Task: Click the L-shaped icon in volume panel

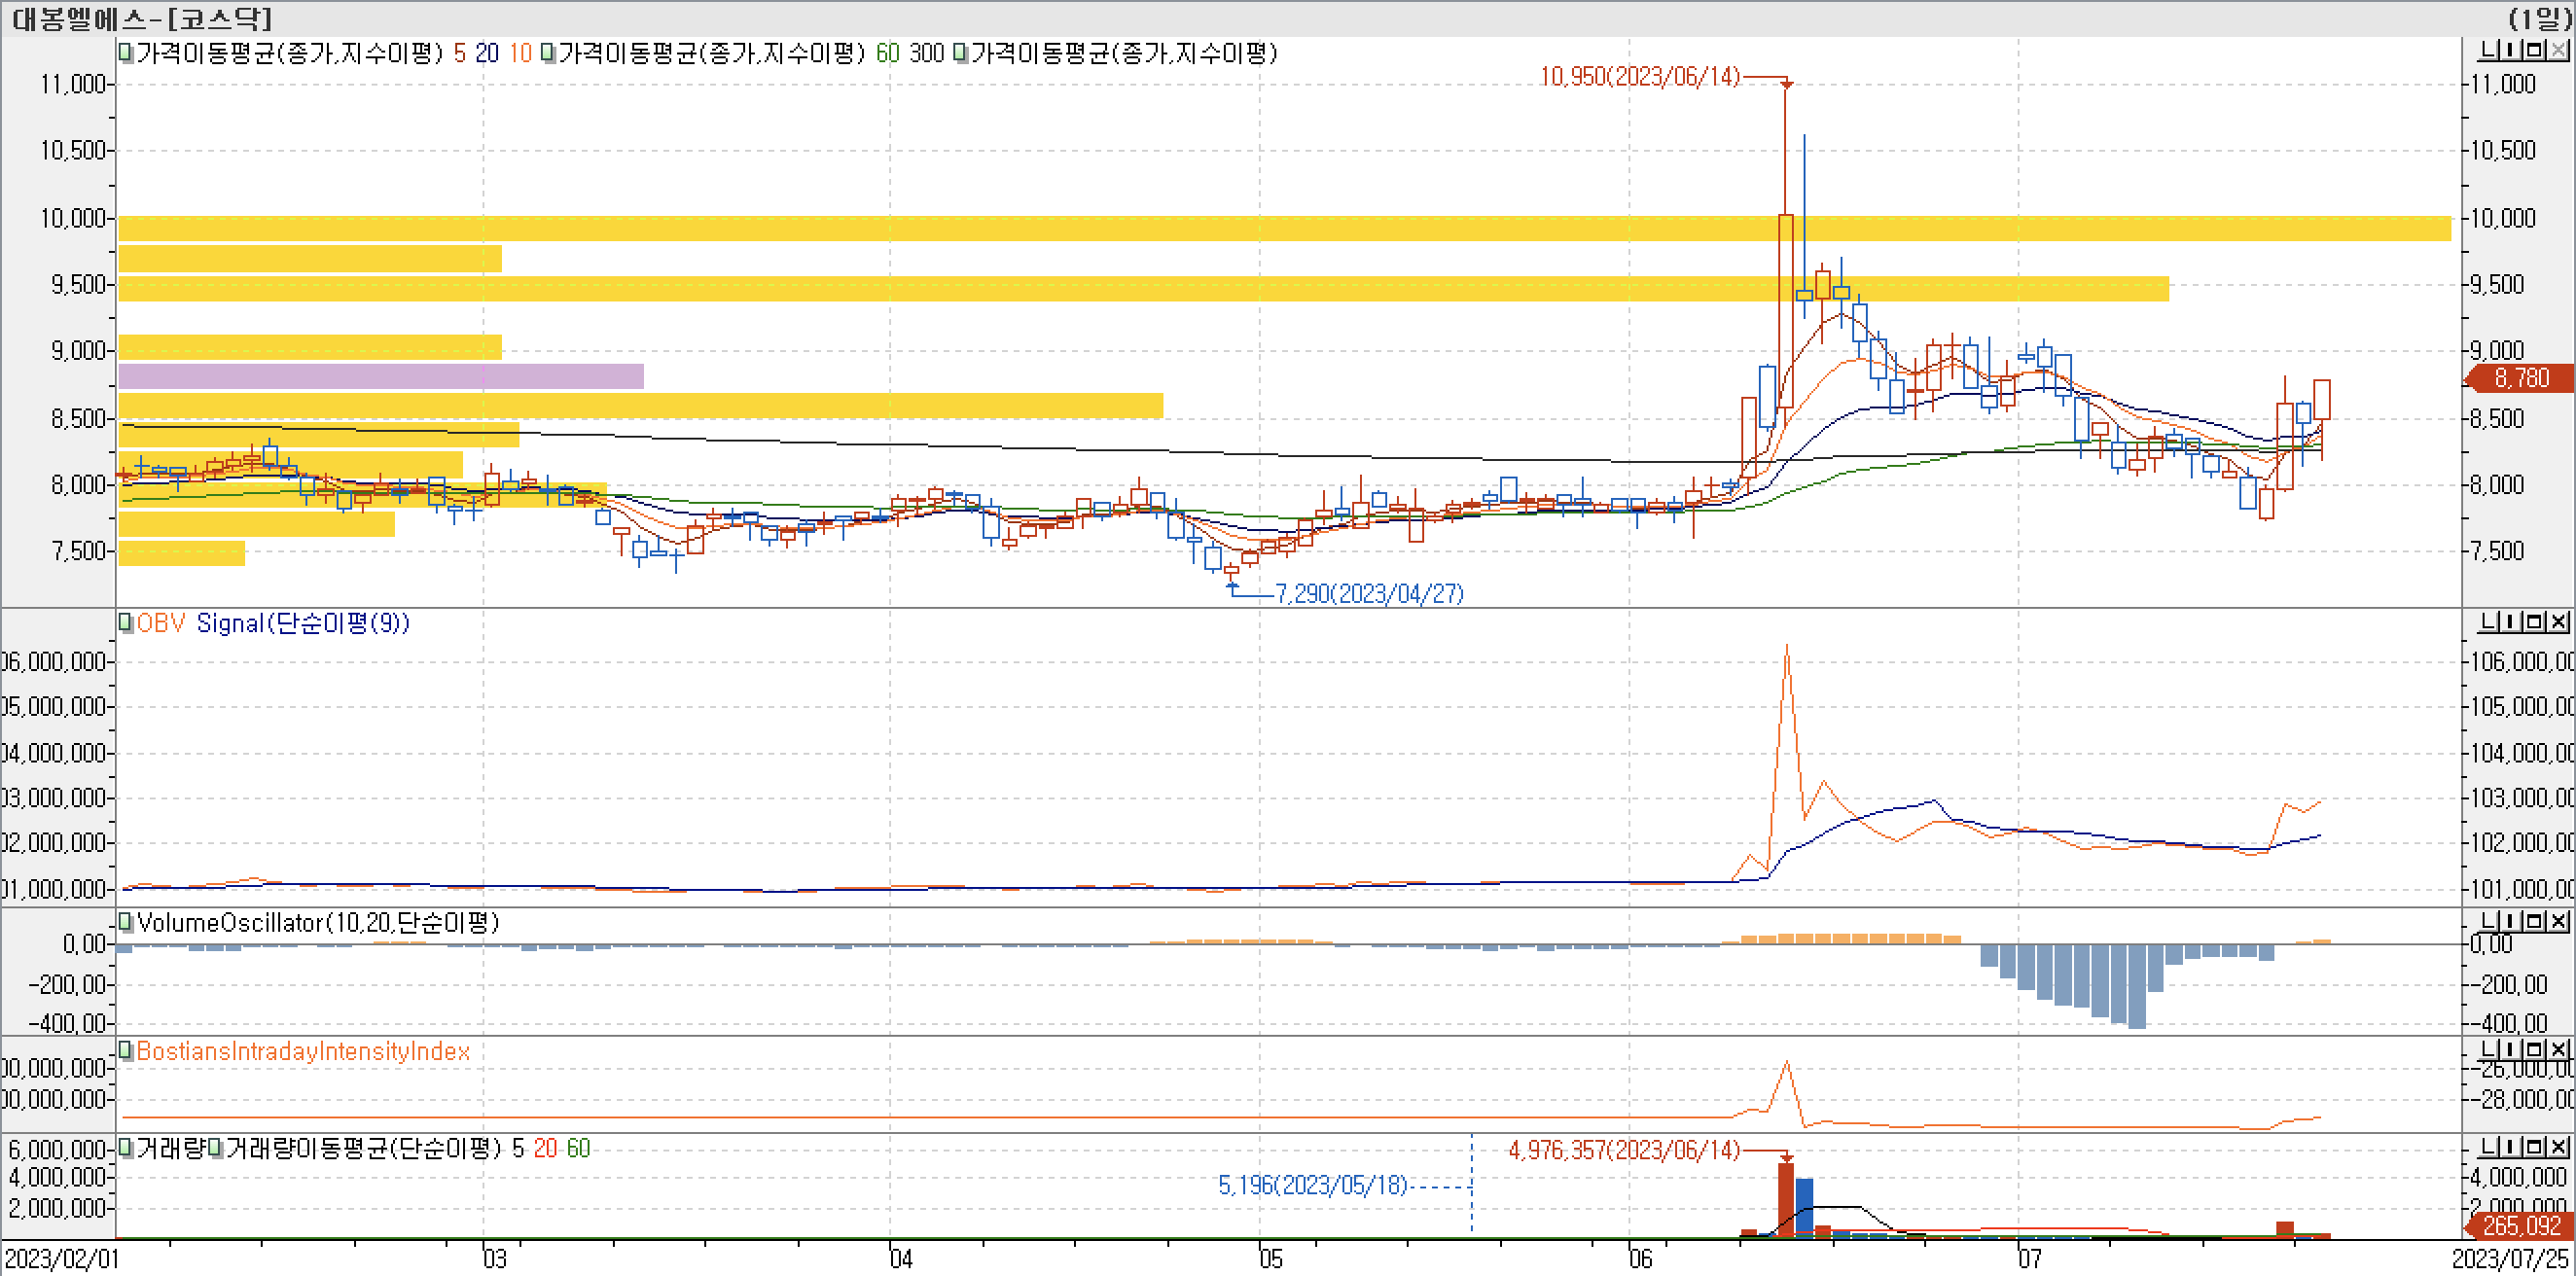Action: (x=2487, y=1147)
